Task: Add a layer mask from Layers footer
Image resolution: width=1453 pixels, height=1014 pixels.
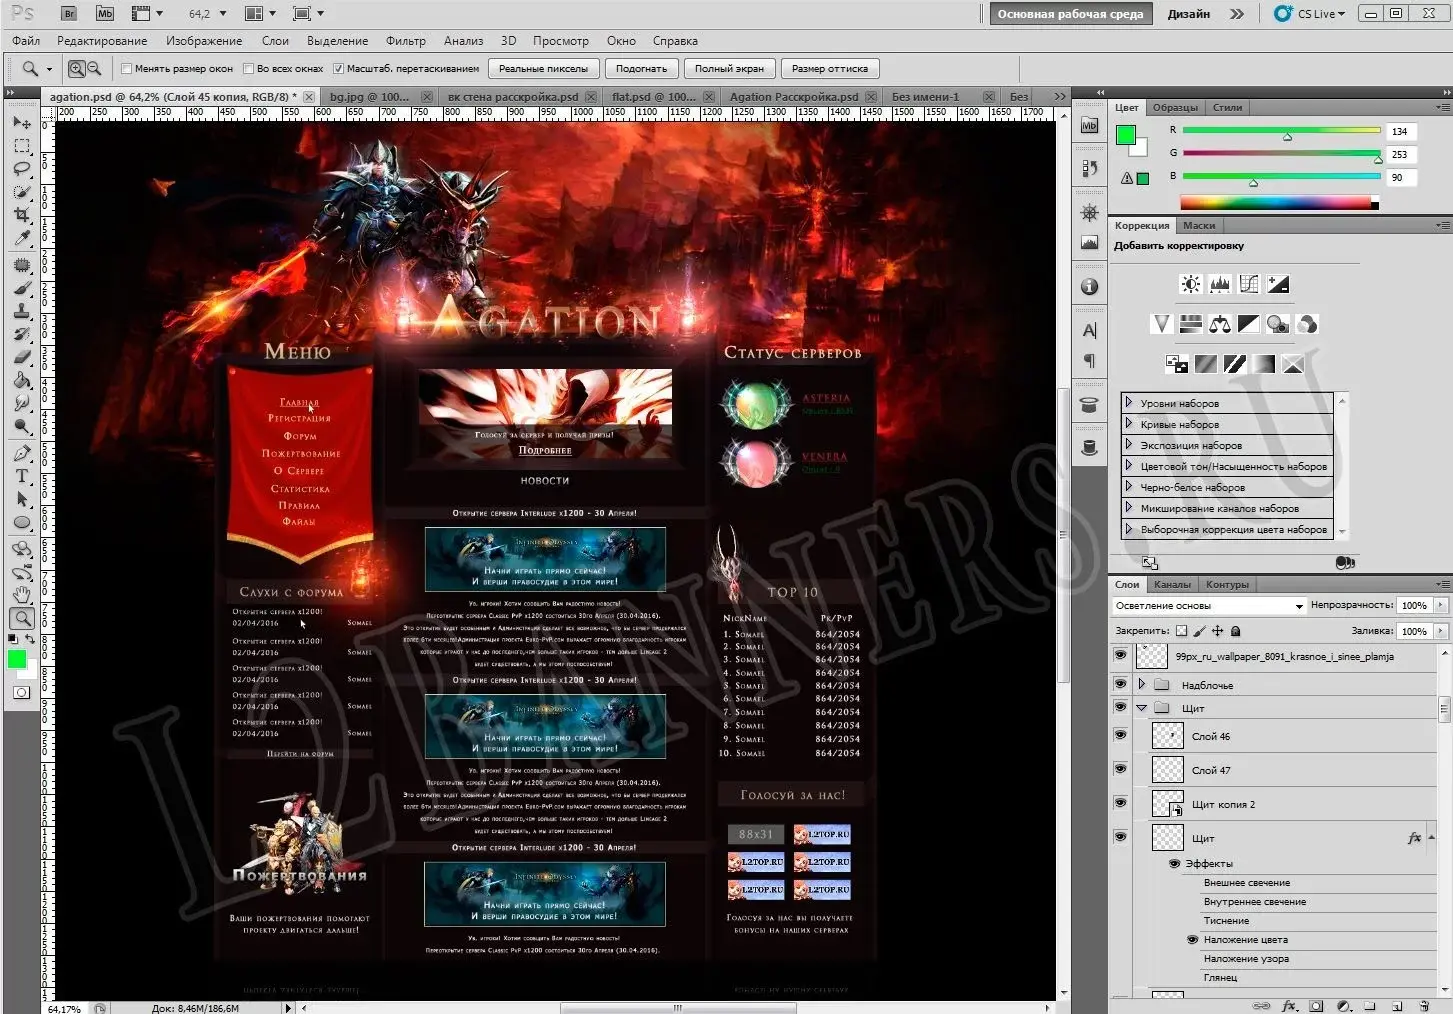Action: (x=1317, y=1006)
